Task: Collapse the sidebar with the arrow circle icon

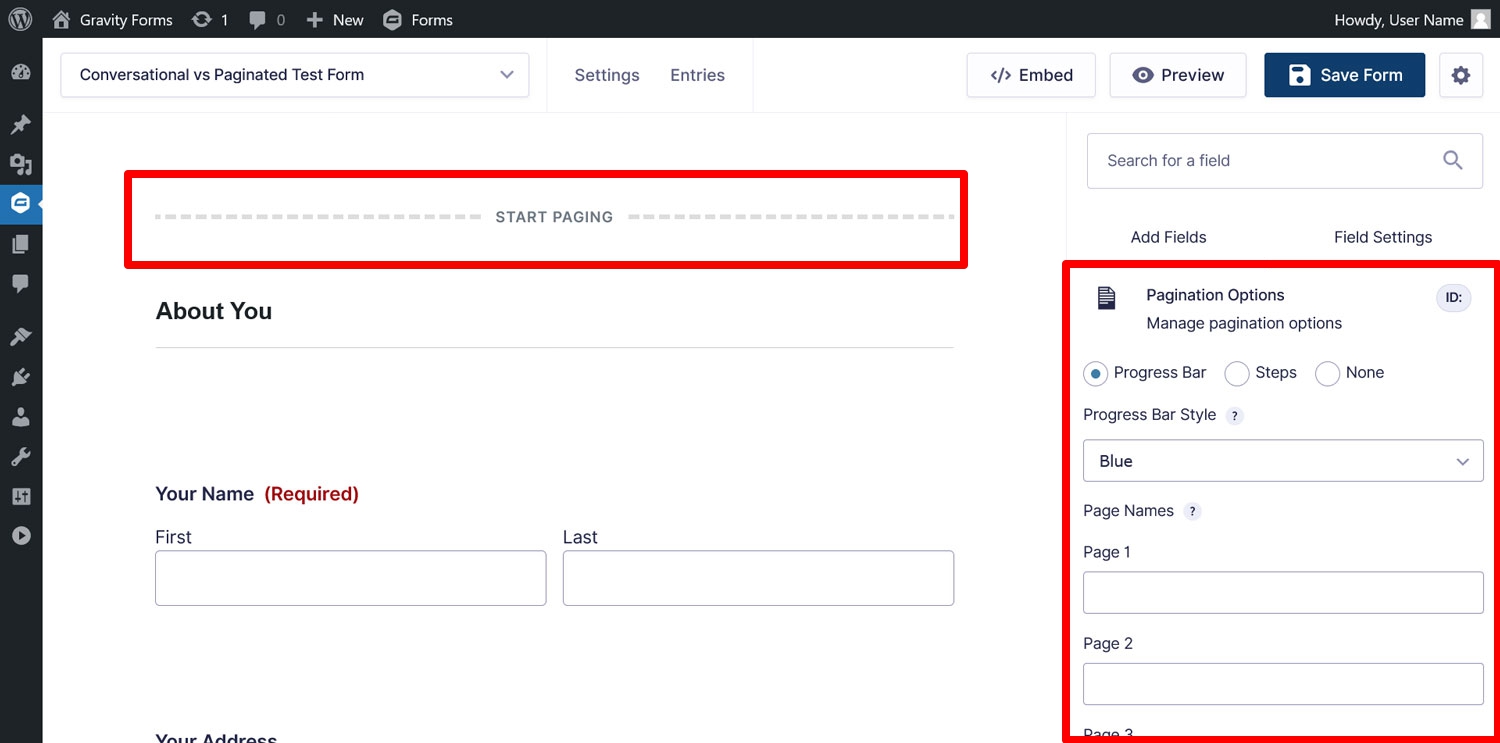Action: click(21, 536)
